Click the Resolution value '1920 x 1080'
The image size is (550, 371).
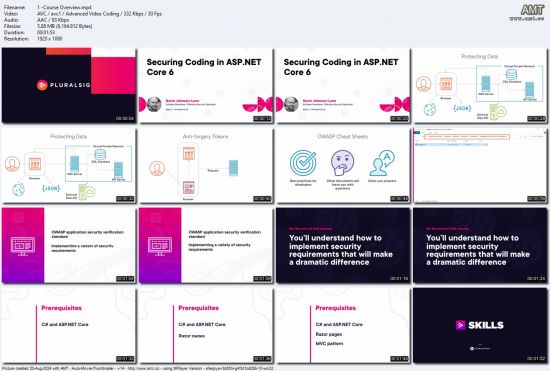pyautogui.click(x=50, y=39)
